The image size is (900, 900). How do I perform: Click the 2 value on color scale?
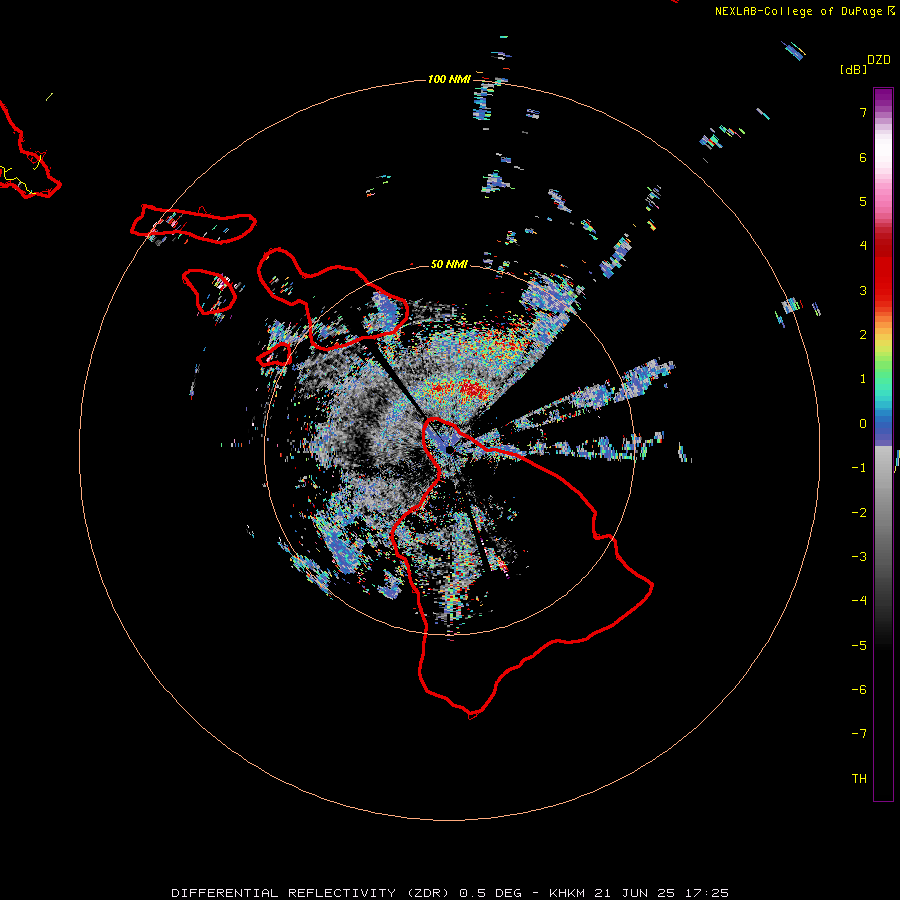[x=863, y=335]
